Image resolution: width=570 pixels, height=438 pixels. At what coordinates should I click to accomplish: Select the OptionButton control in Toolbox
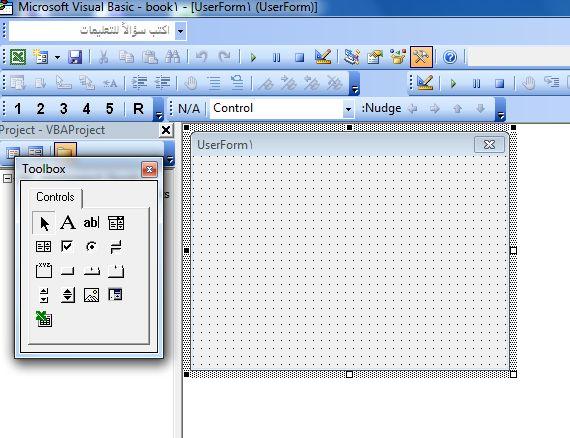point(91,247)
